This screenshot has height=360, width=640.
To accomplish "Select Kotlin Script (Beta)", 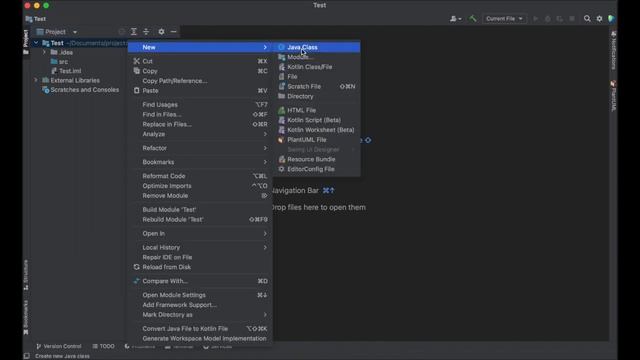I will coord(316,120).
